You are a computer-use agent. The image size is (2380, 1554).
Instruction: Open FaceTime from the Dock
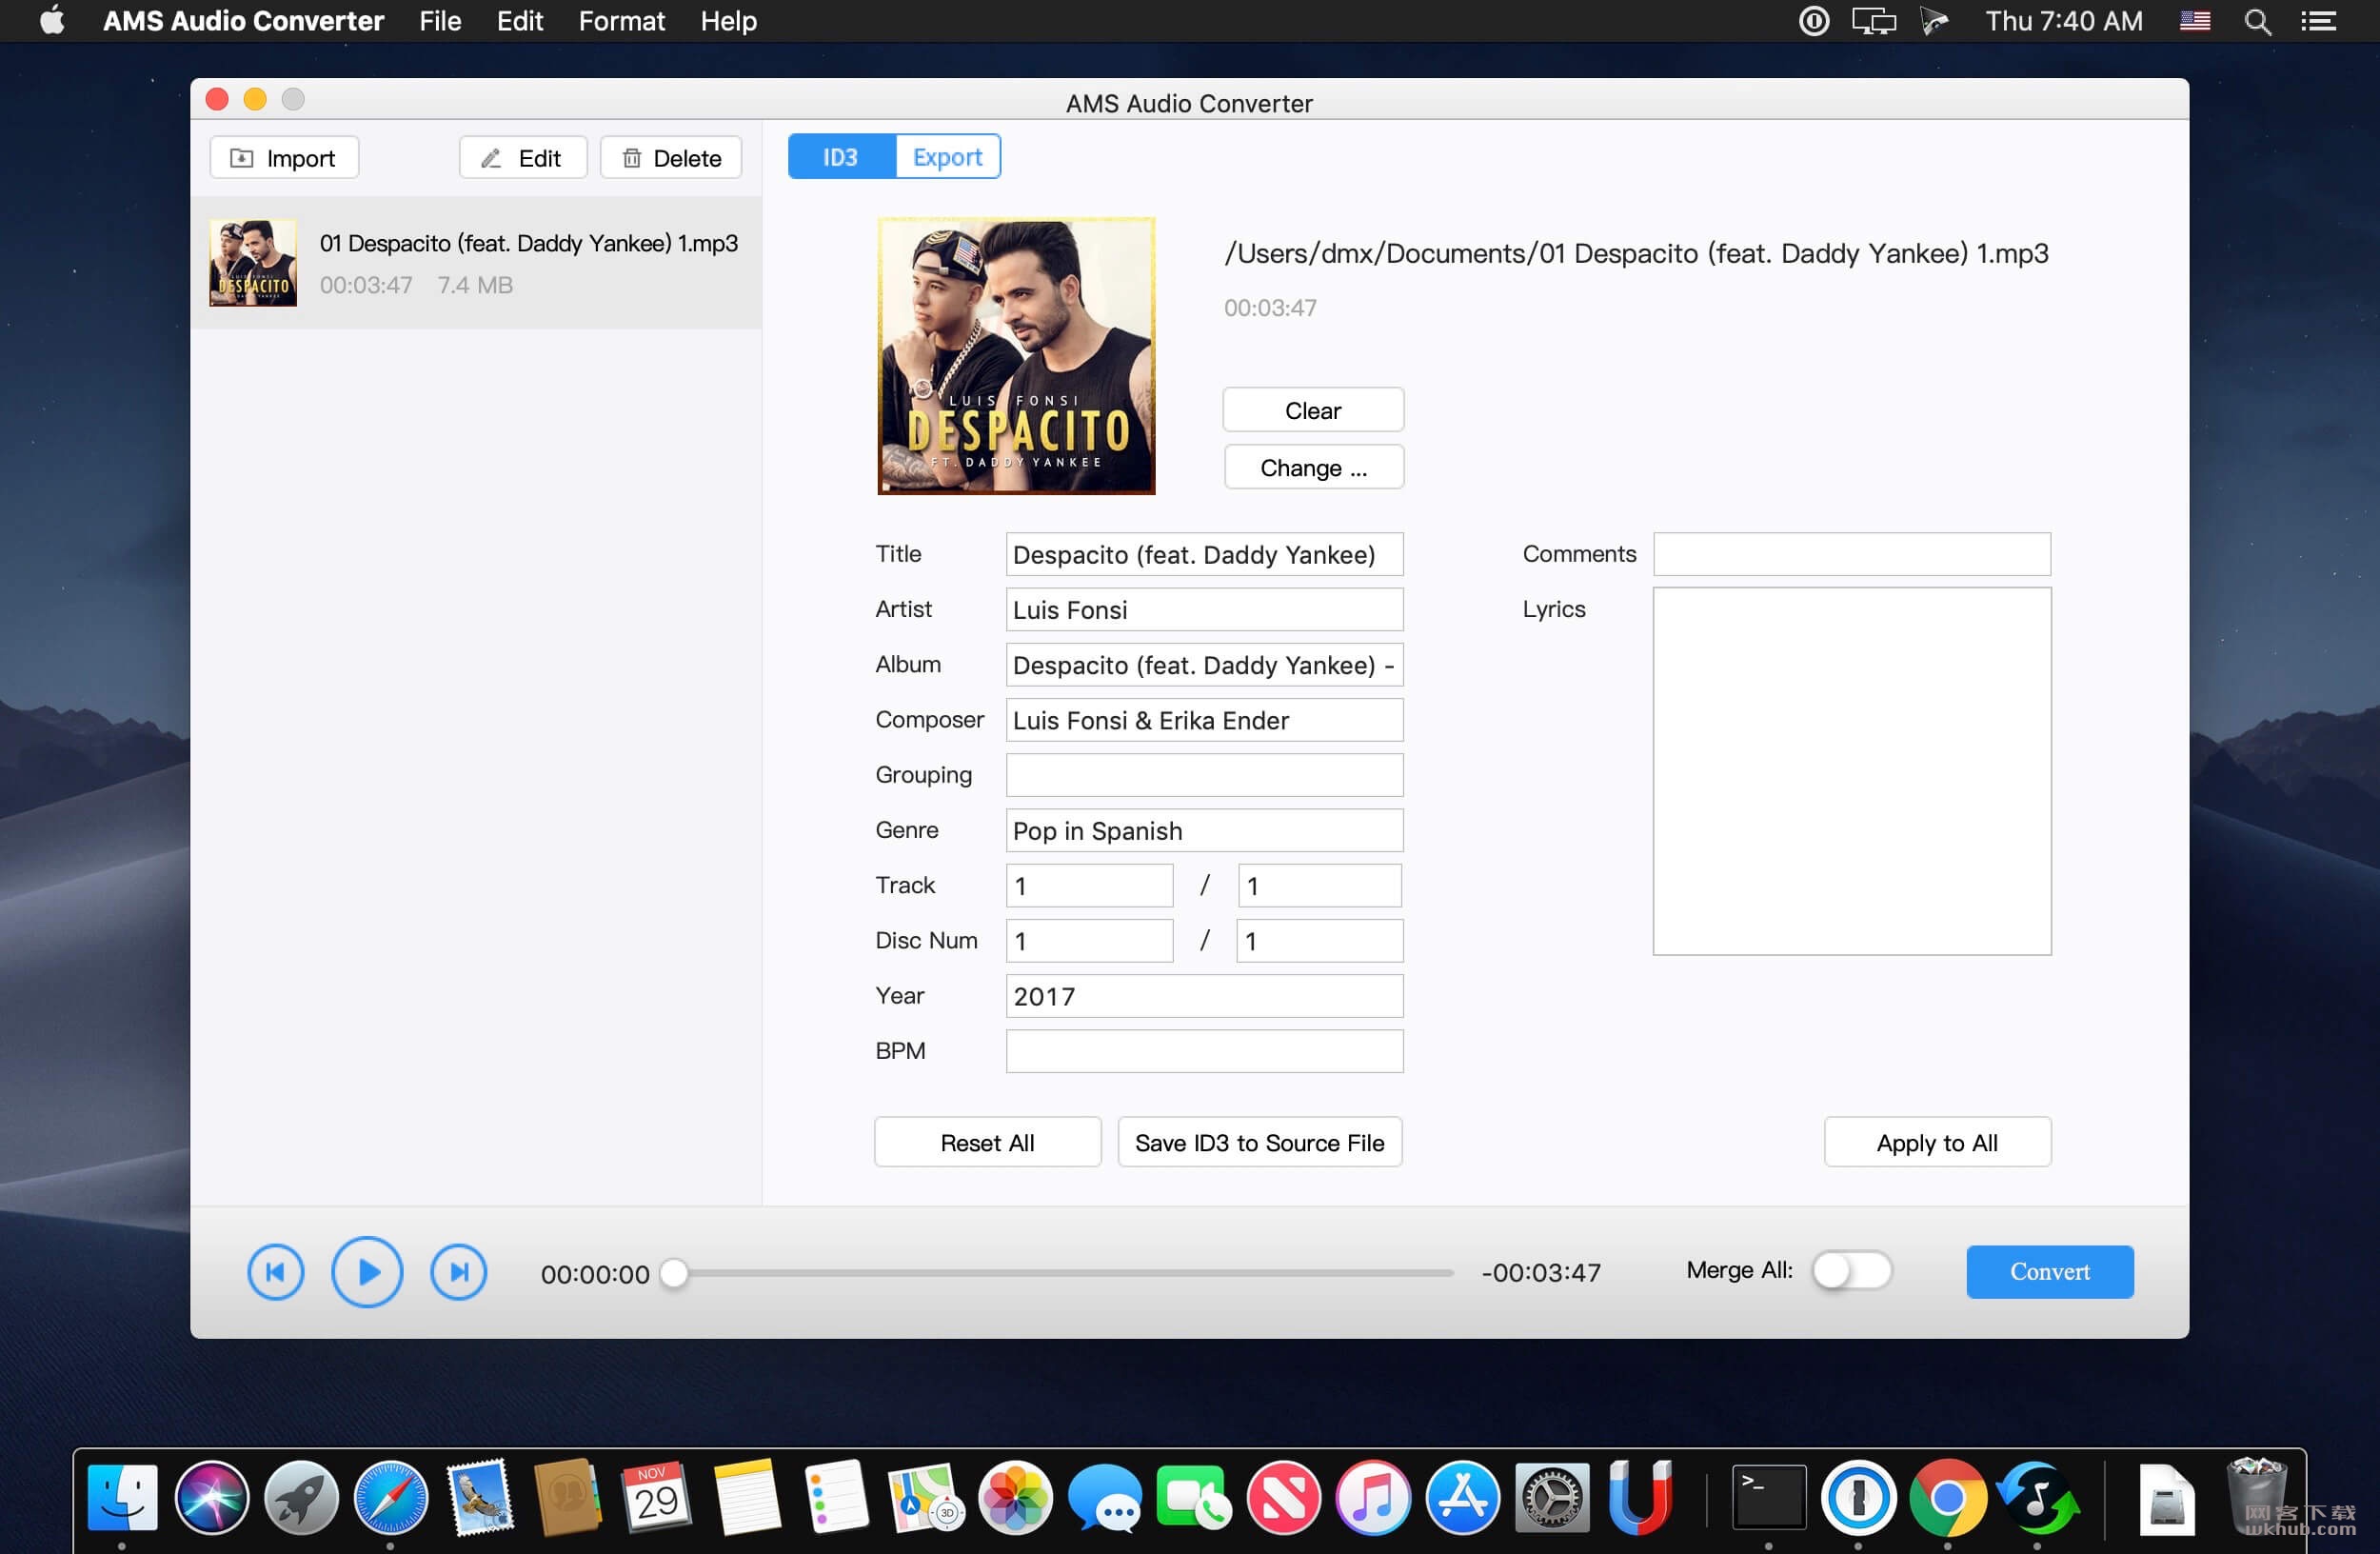[x=1193, y=1497]
